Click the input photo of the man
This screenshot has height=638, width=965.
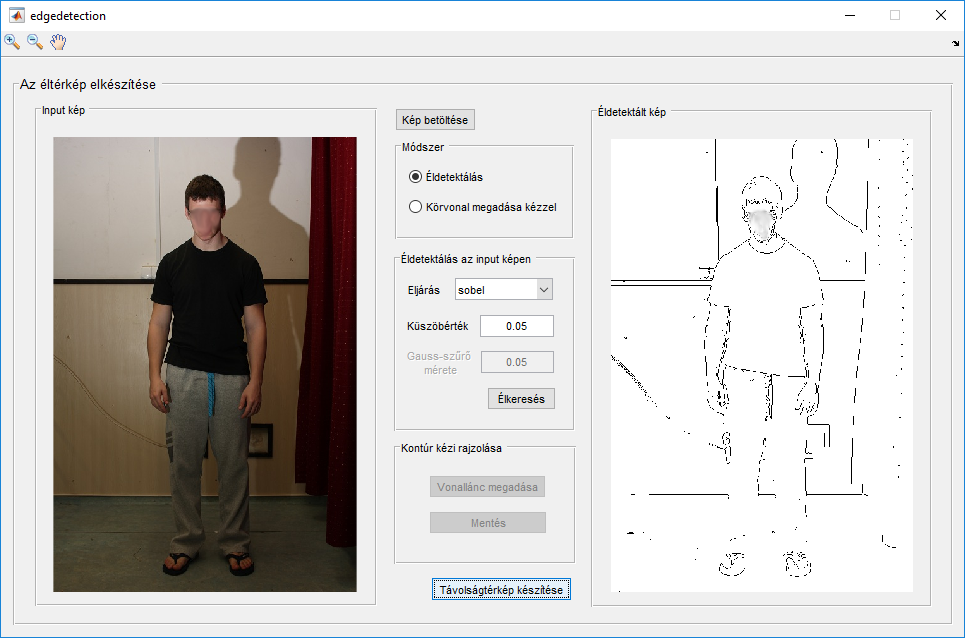pos(205,364)
